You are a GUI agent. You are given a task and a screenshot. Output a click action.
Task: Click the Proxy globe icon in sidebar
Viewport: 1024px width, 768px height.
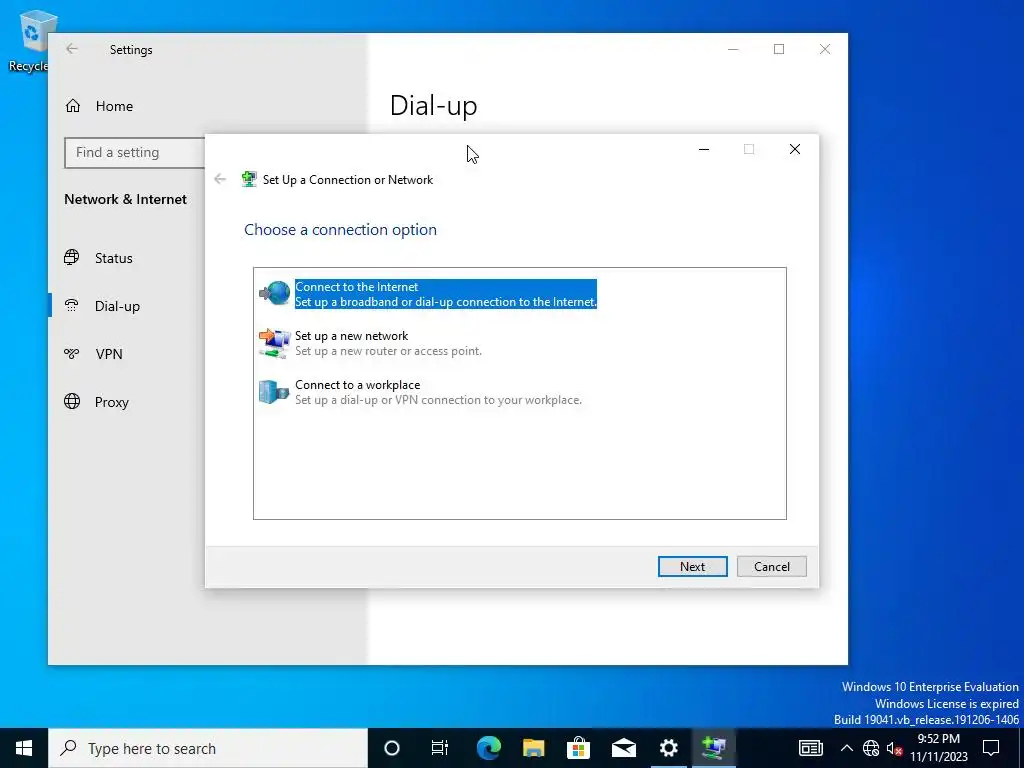click(72, 401)
